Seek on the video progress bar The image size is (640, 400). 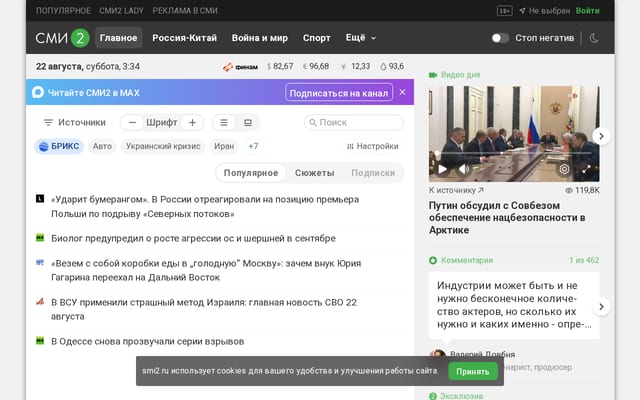(x=514, y=153)
